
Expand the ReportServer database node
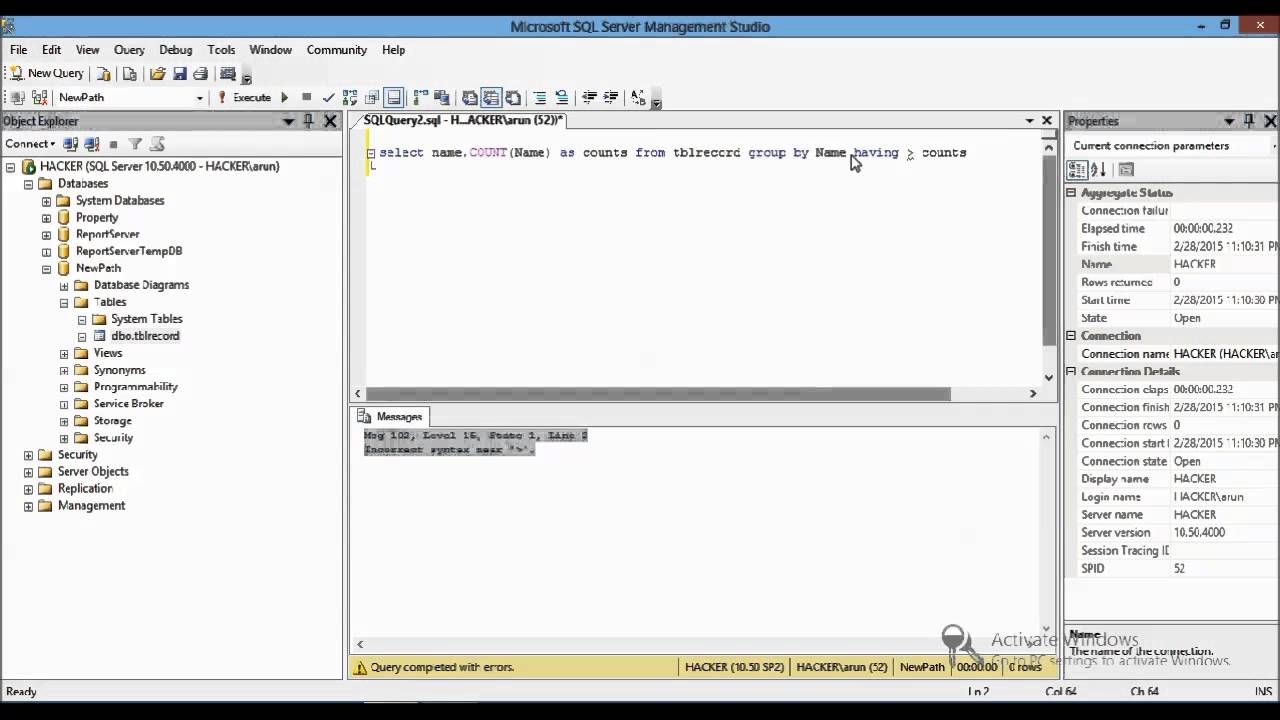pyautogui.click(x=46, y=235)
